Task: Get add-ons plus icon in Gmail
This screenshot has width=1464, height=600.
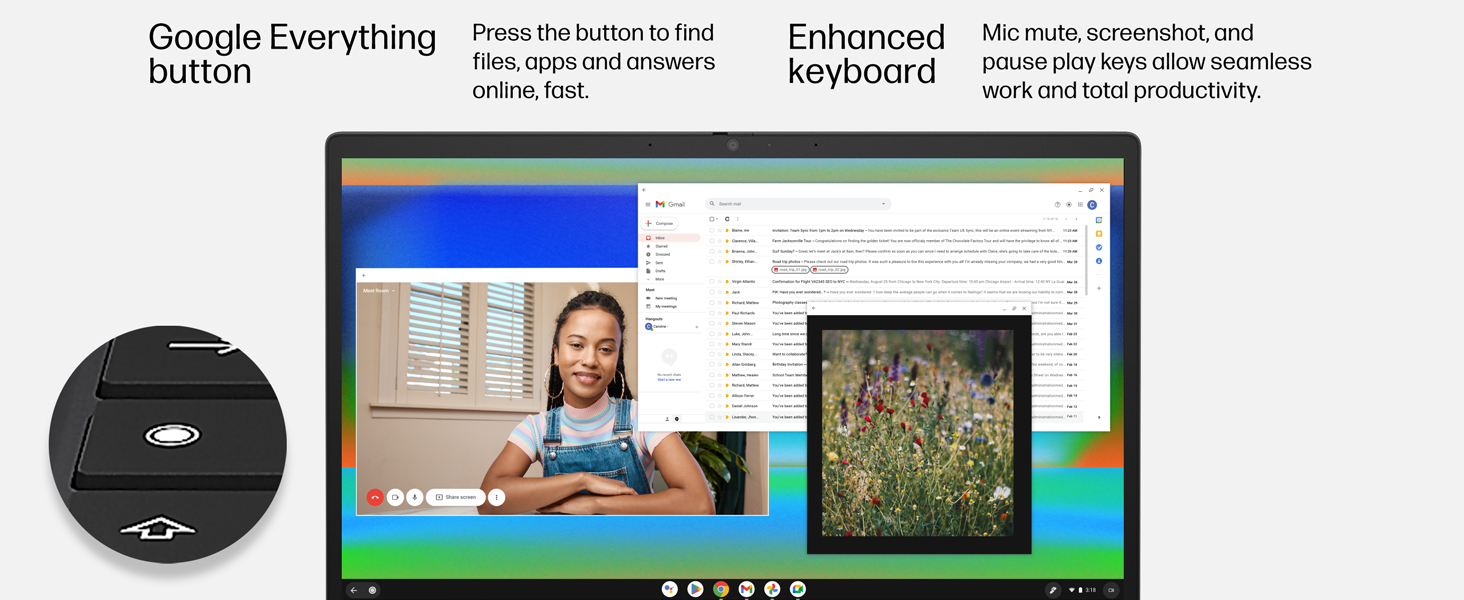Action: (1099, 288)
